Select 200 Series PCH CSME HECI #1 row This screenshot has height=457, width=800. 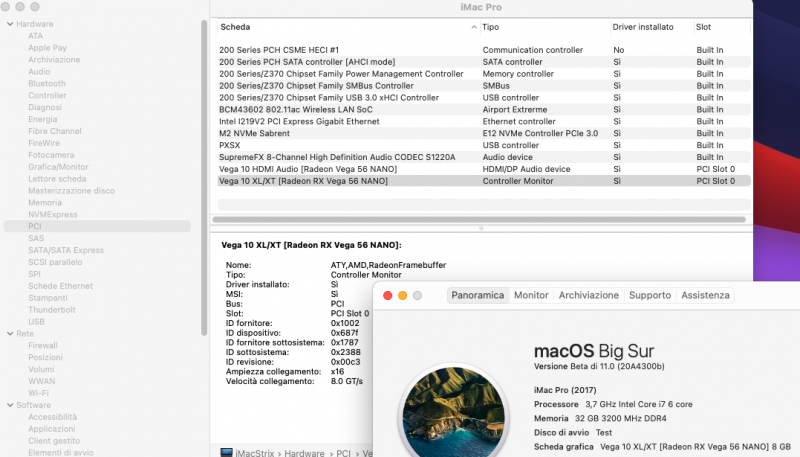(x=484, y=50)
